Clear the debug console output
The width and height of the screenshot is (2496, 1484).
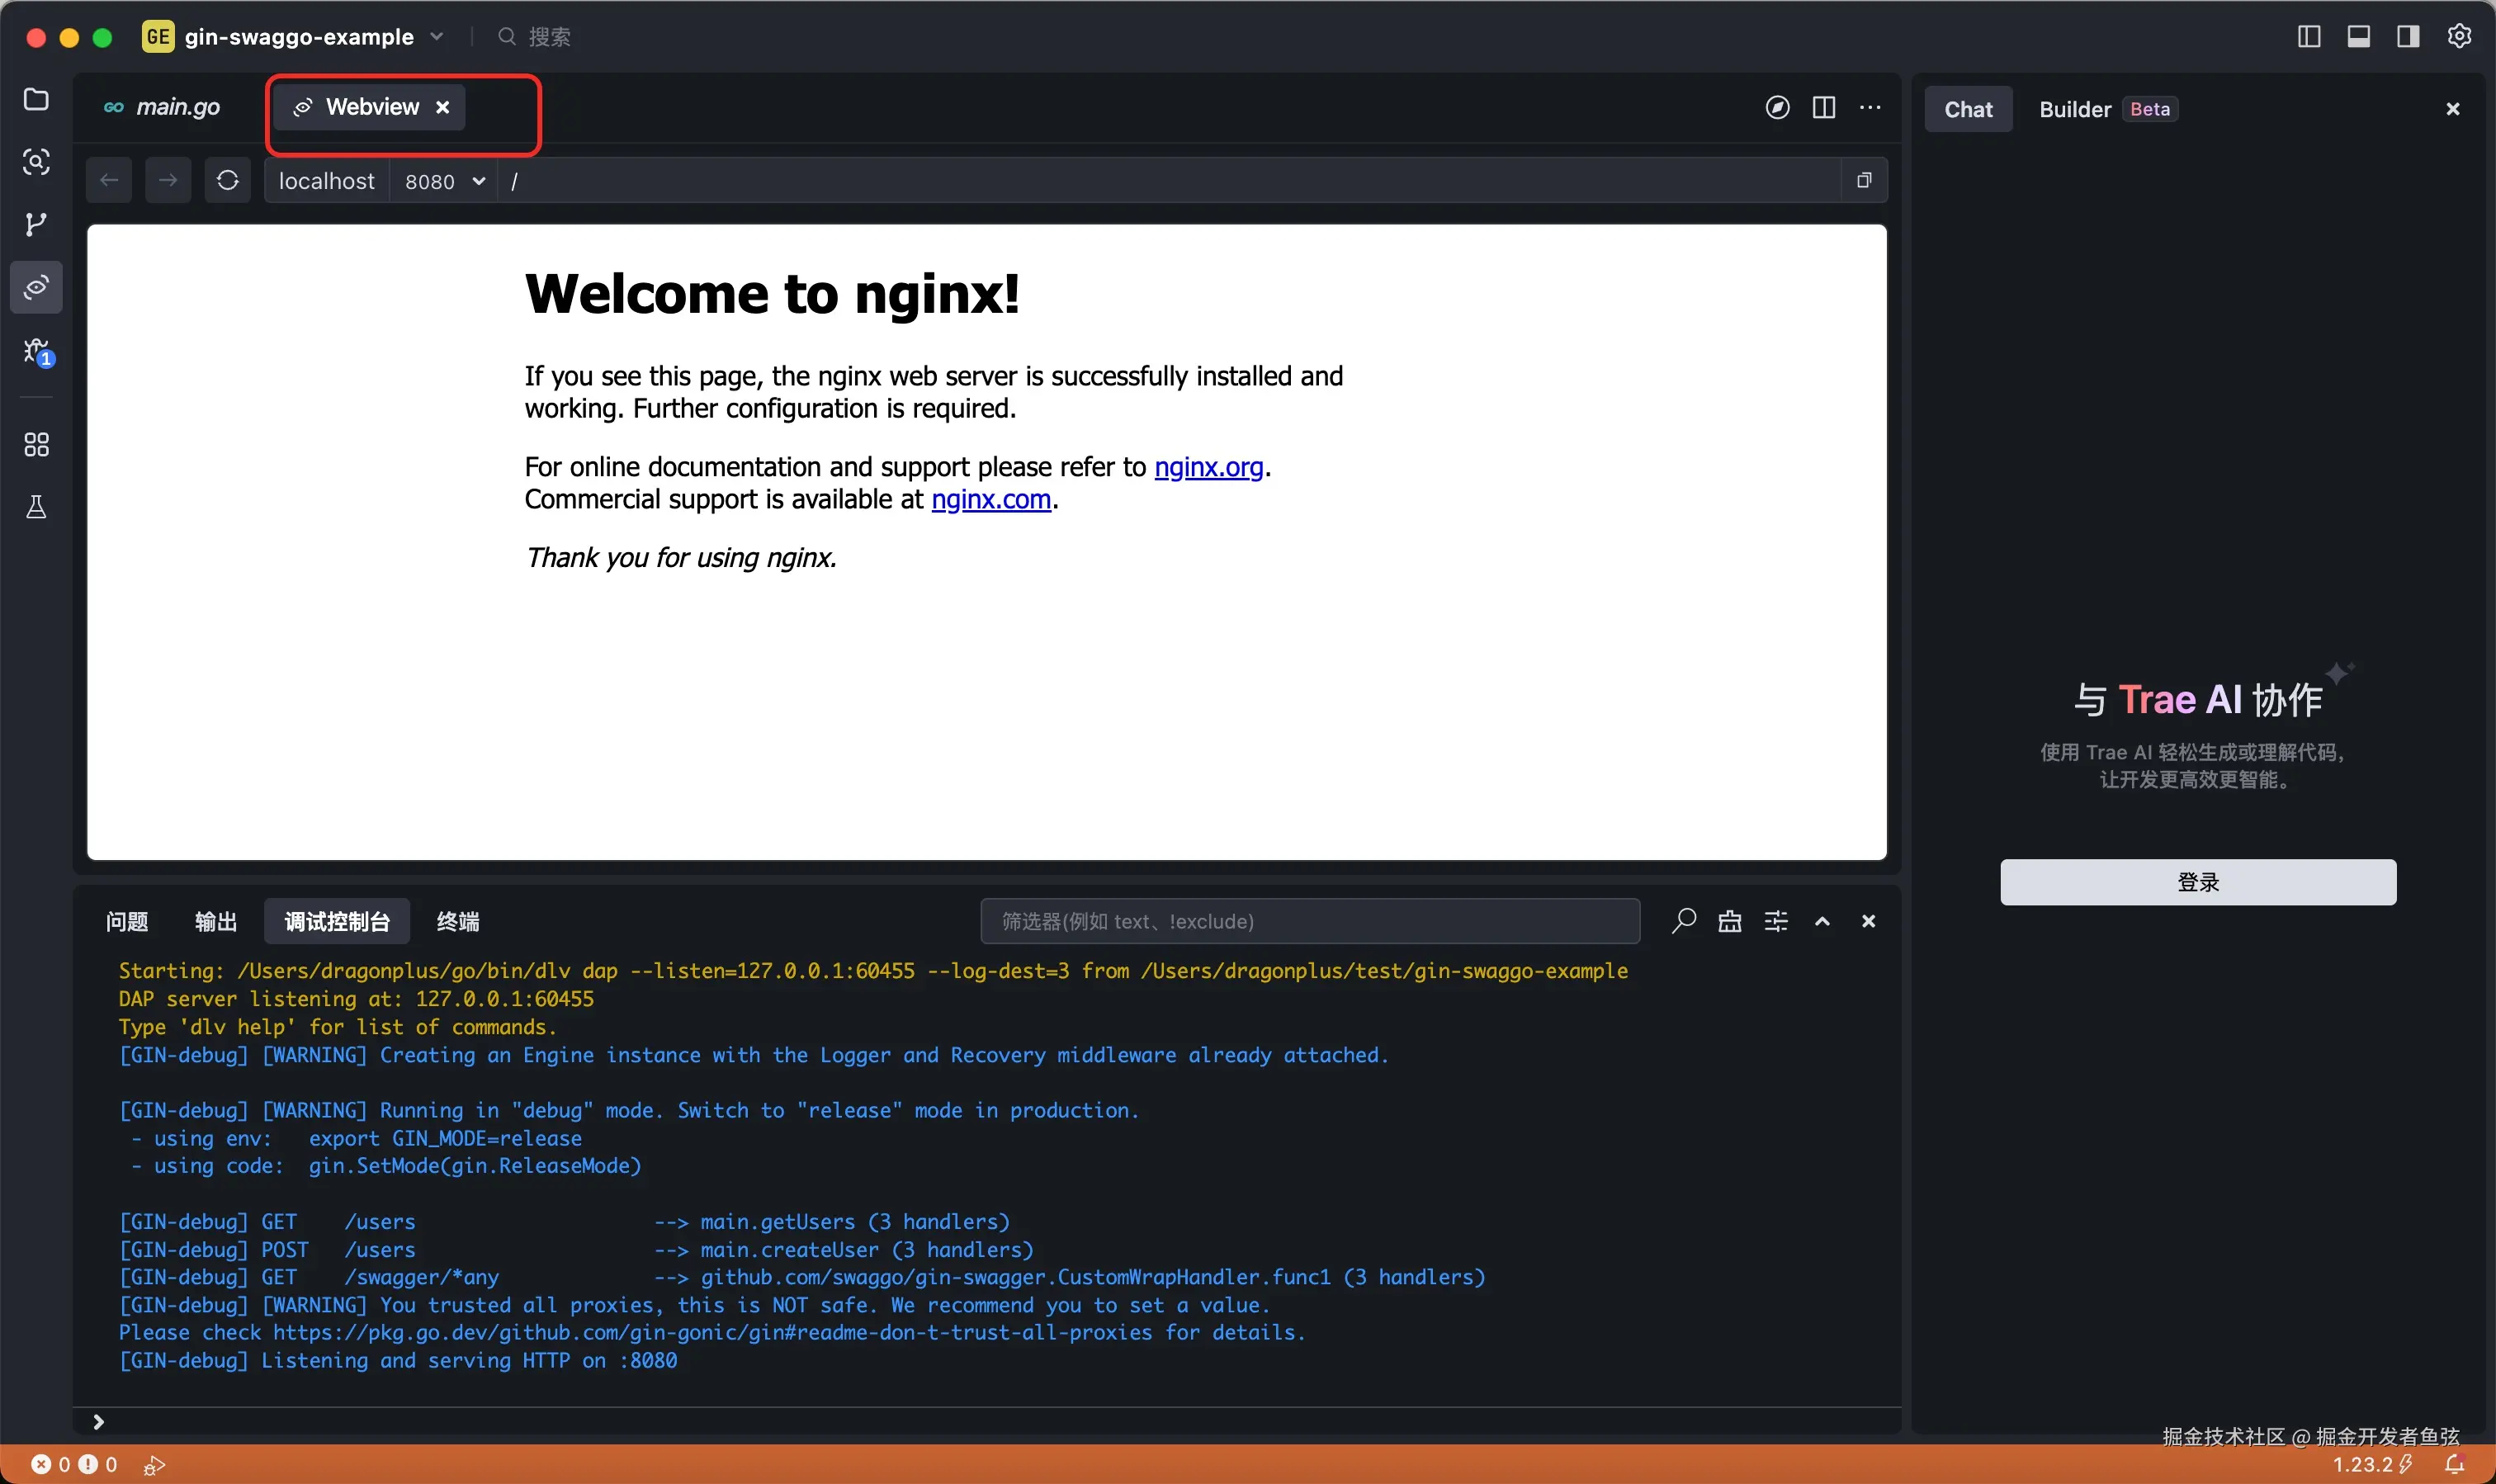point(1730,921)
